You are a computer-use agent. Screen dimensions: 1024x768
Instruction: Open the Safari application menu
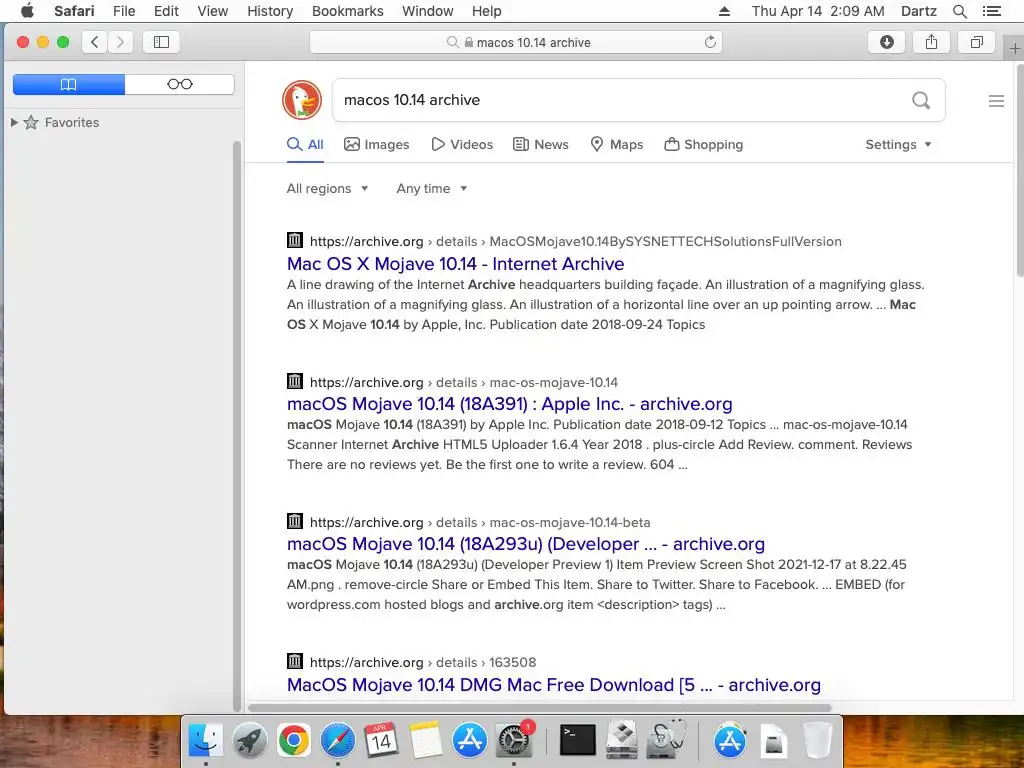(74, 11)
